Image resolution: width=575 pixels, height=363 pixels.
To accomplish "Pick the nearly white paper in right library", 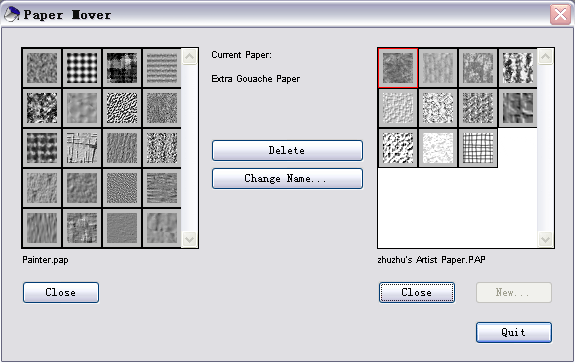I will click(x=438, y=148).
